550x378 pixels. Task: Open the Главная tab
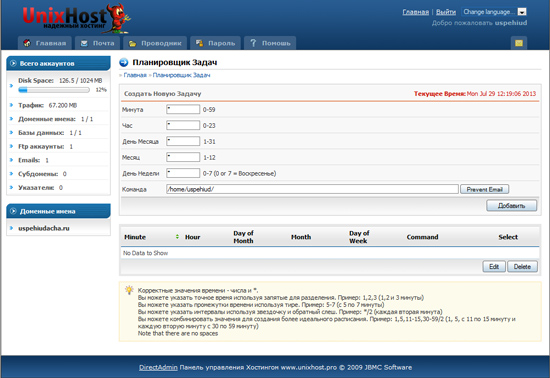click(x=45, y=43)
